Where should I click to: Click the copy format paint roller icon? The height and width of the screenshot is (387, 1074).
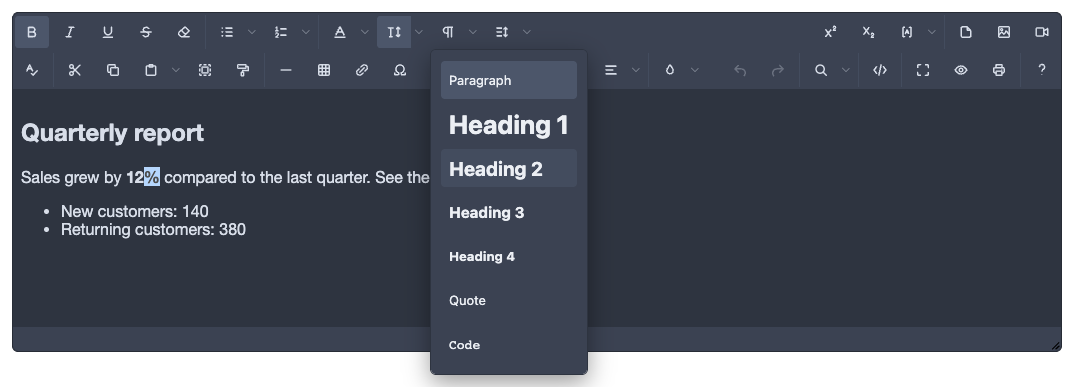(x=242, y=70)
